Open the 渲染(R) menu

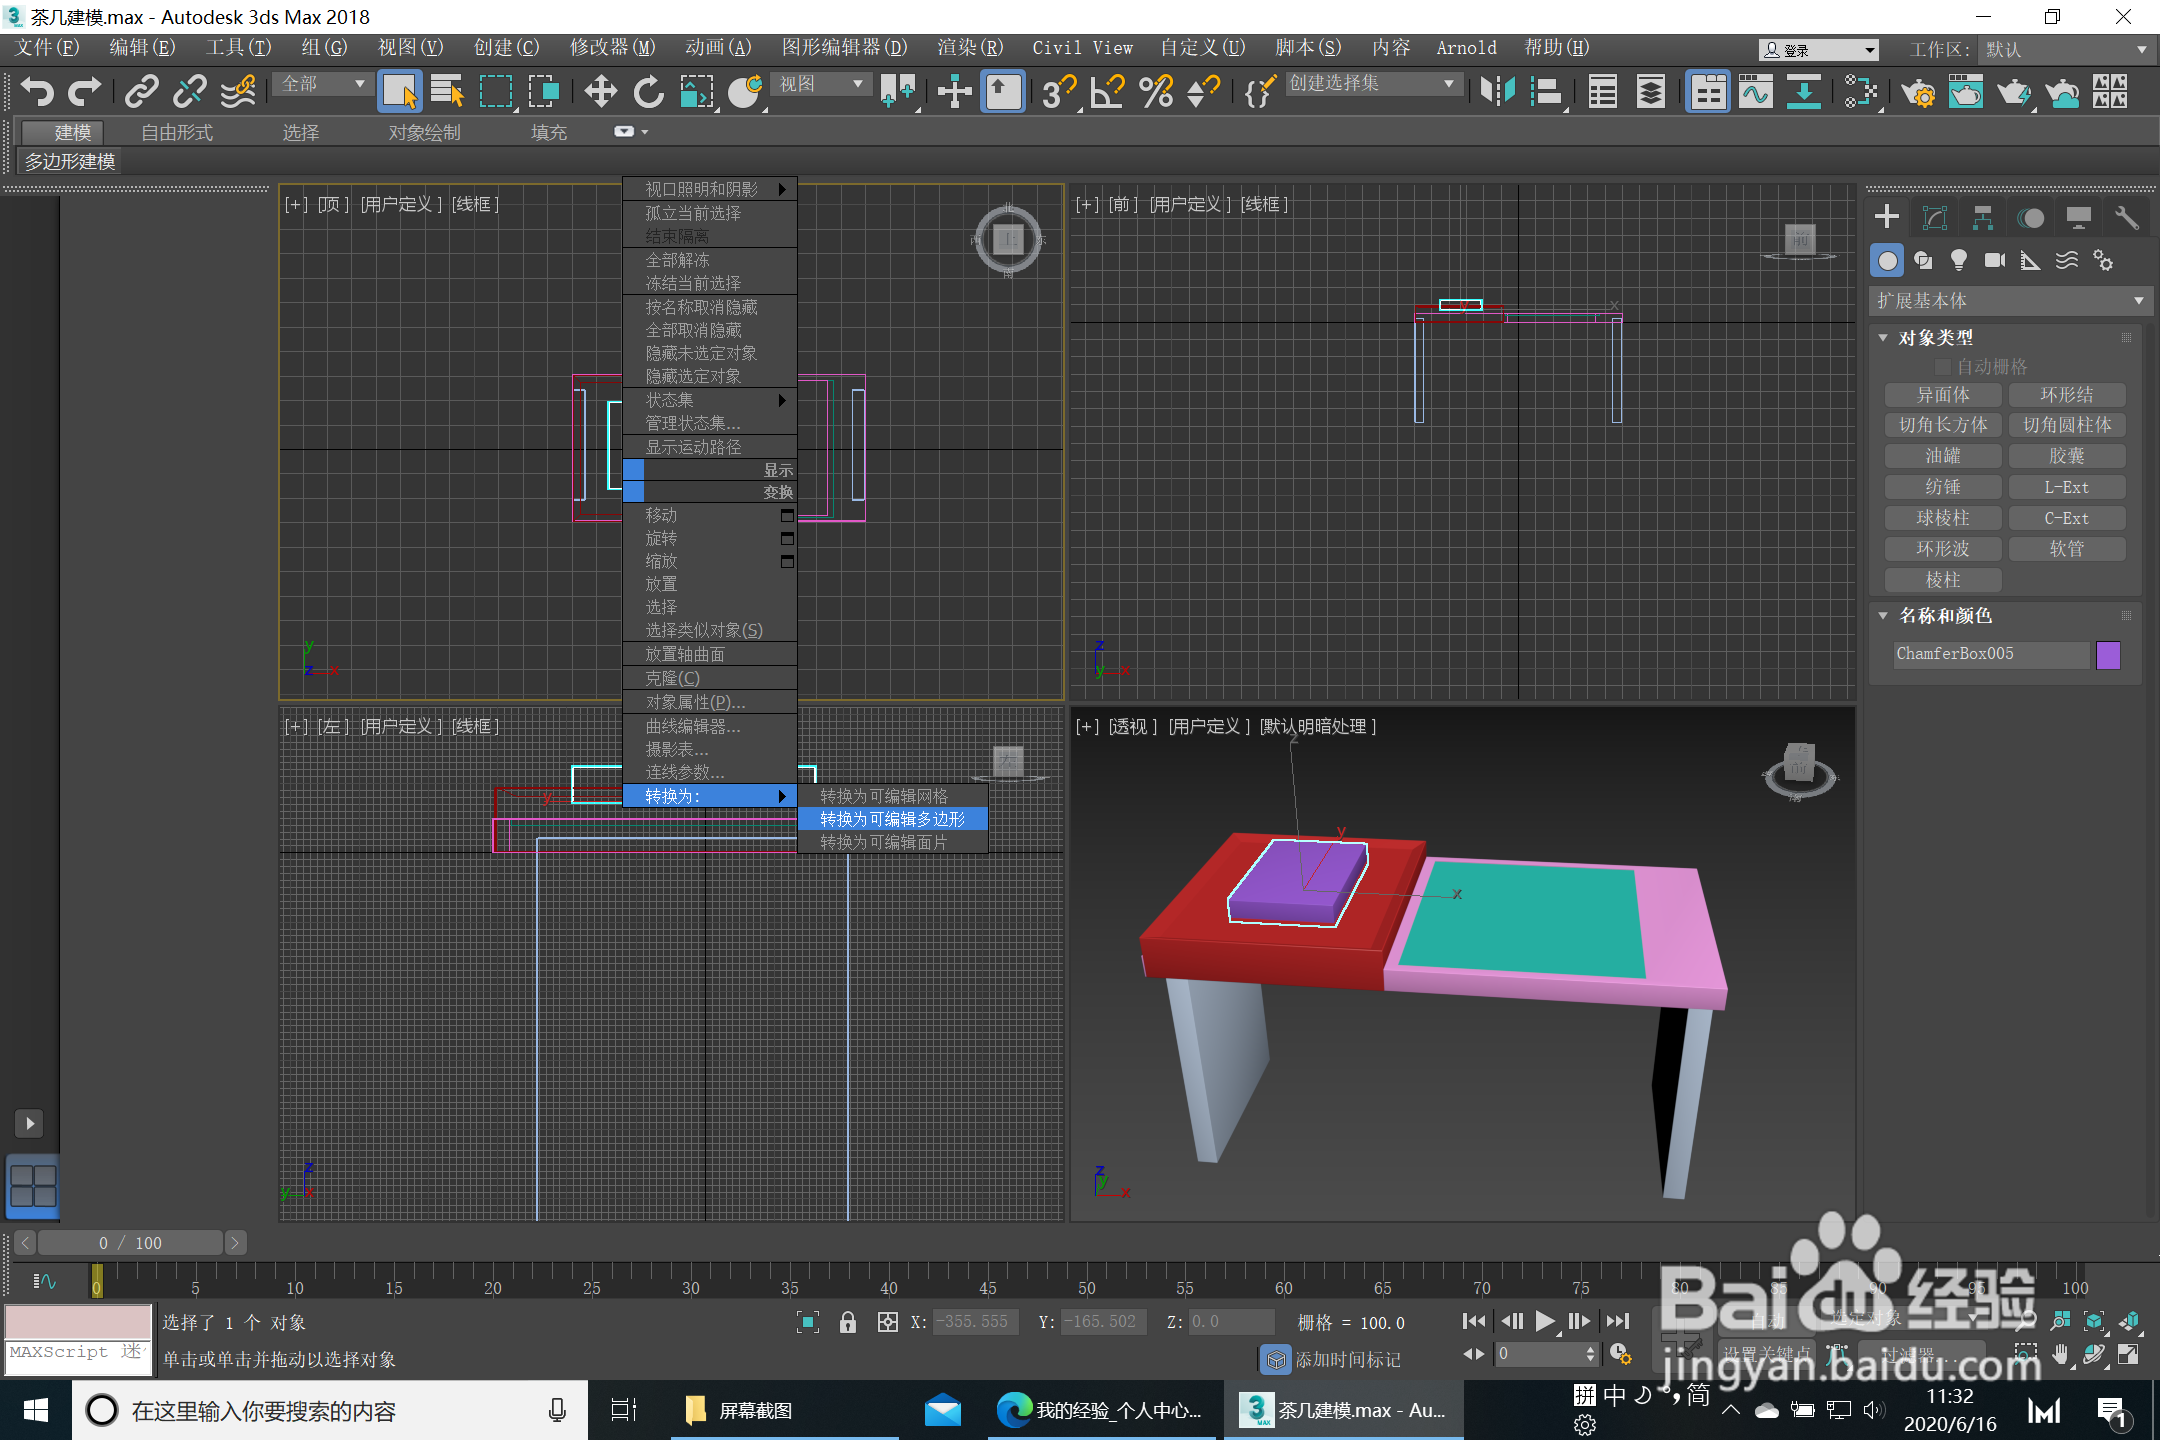[x=970, y=48]
